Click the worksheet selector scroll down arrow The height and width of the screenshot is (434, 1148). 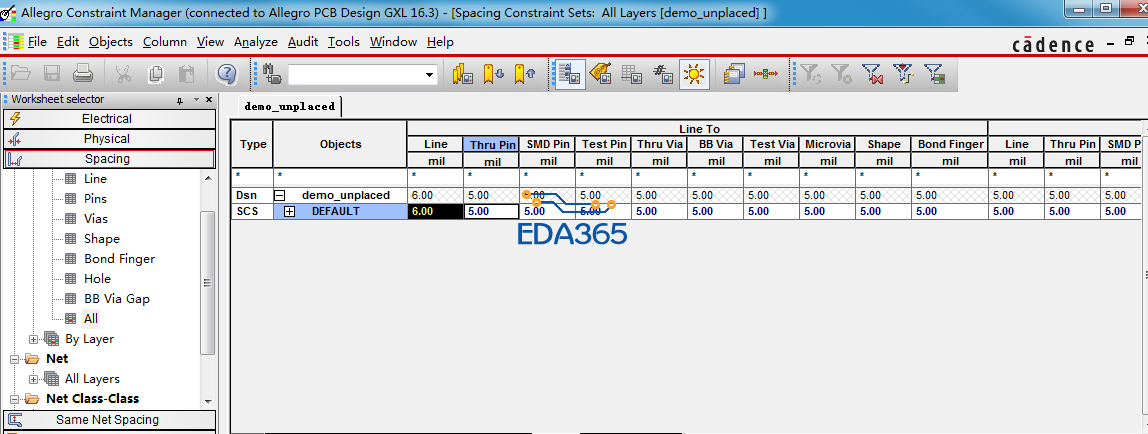coord(208,401)
